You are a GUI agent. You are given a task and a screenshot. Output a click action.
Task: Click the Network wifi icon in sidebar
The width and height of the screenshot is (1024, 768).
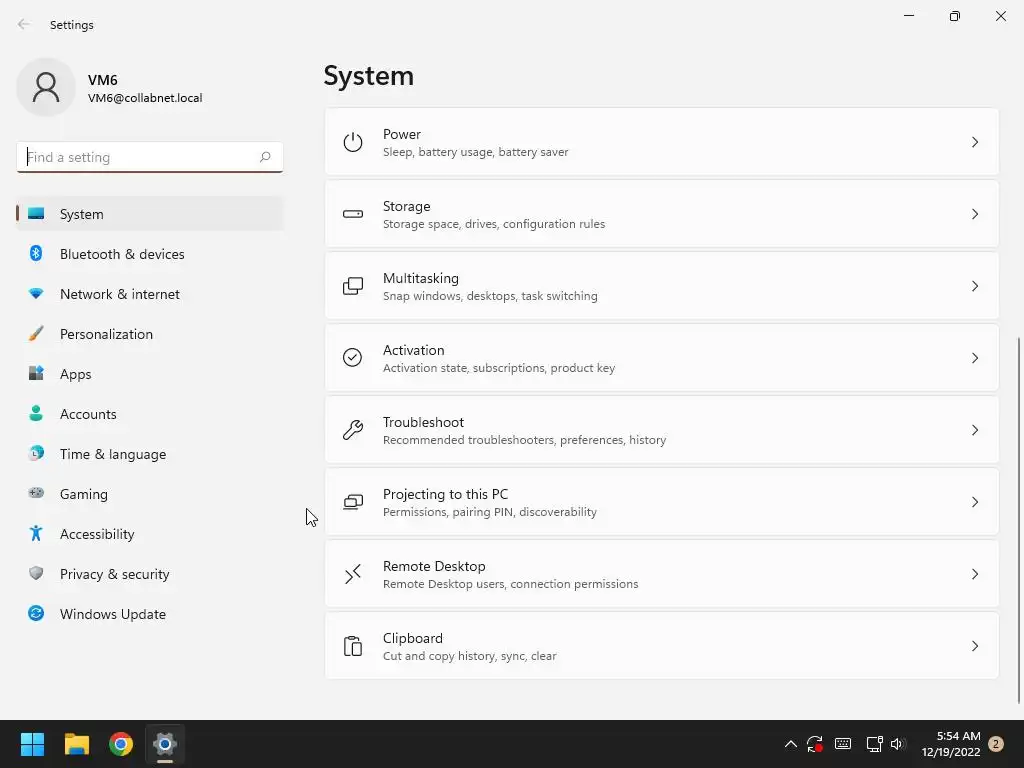pyautogui.click(x=36, y=294)
